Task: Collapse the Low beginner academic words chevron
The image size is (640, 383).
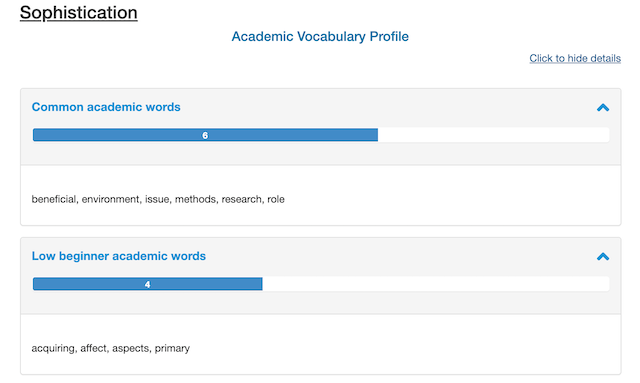Action: click(x=603, y=256)
